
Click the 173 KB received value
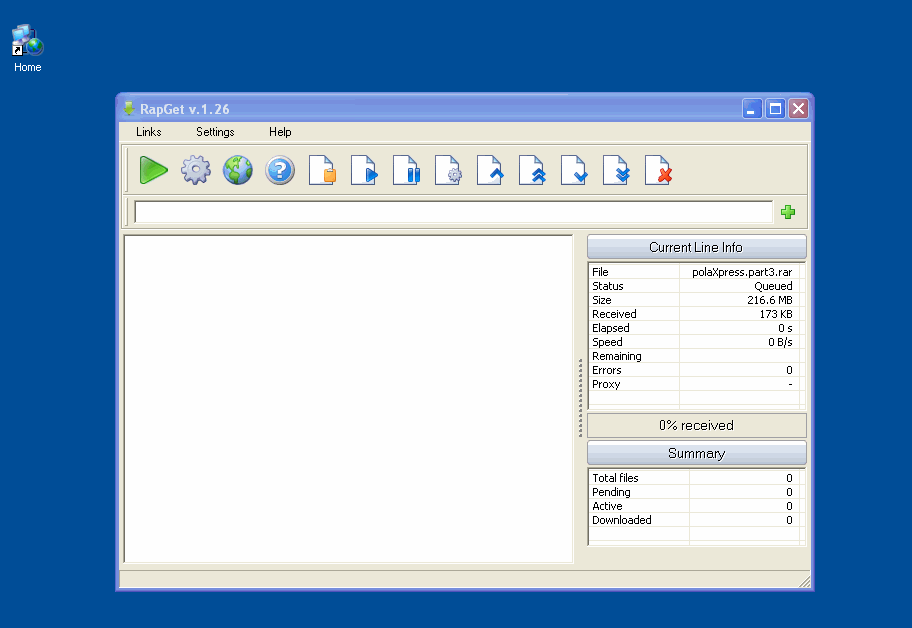775,314
